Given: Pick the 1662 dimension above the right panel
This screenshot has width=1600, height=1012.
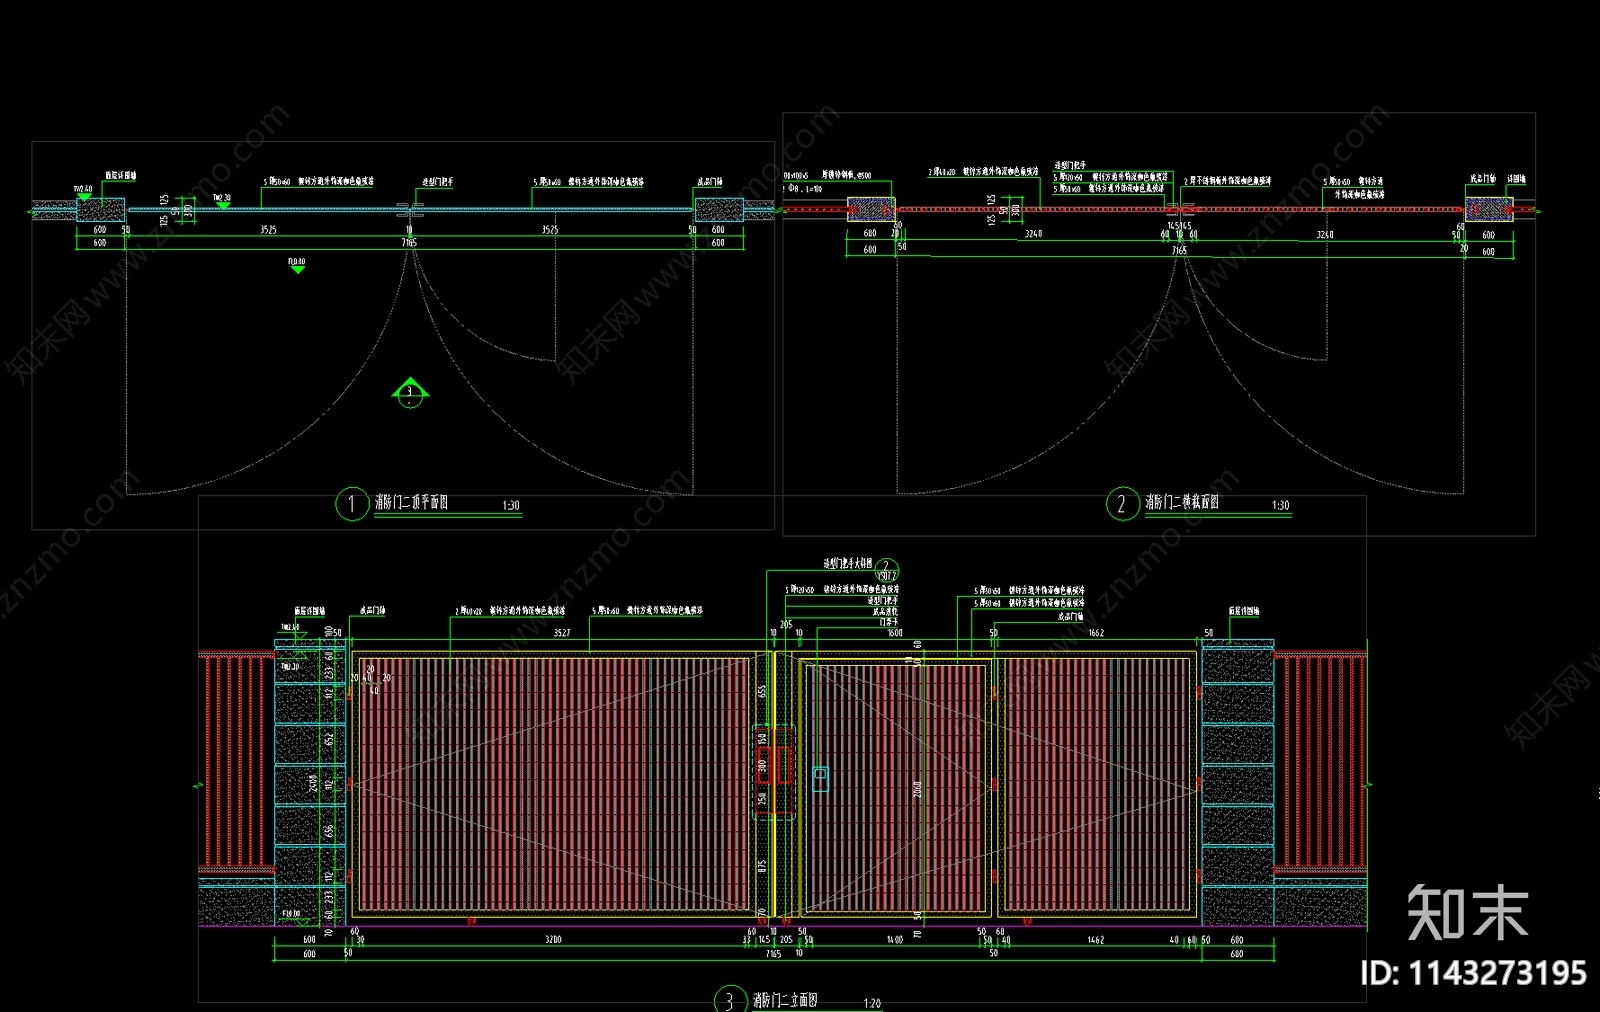Looking at the screenshot, I should point(1096,633).
